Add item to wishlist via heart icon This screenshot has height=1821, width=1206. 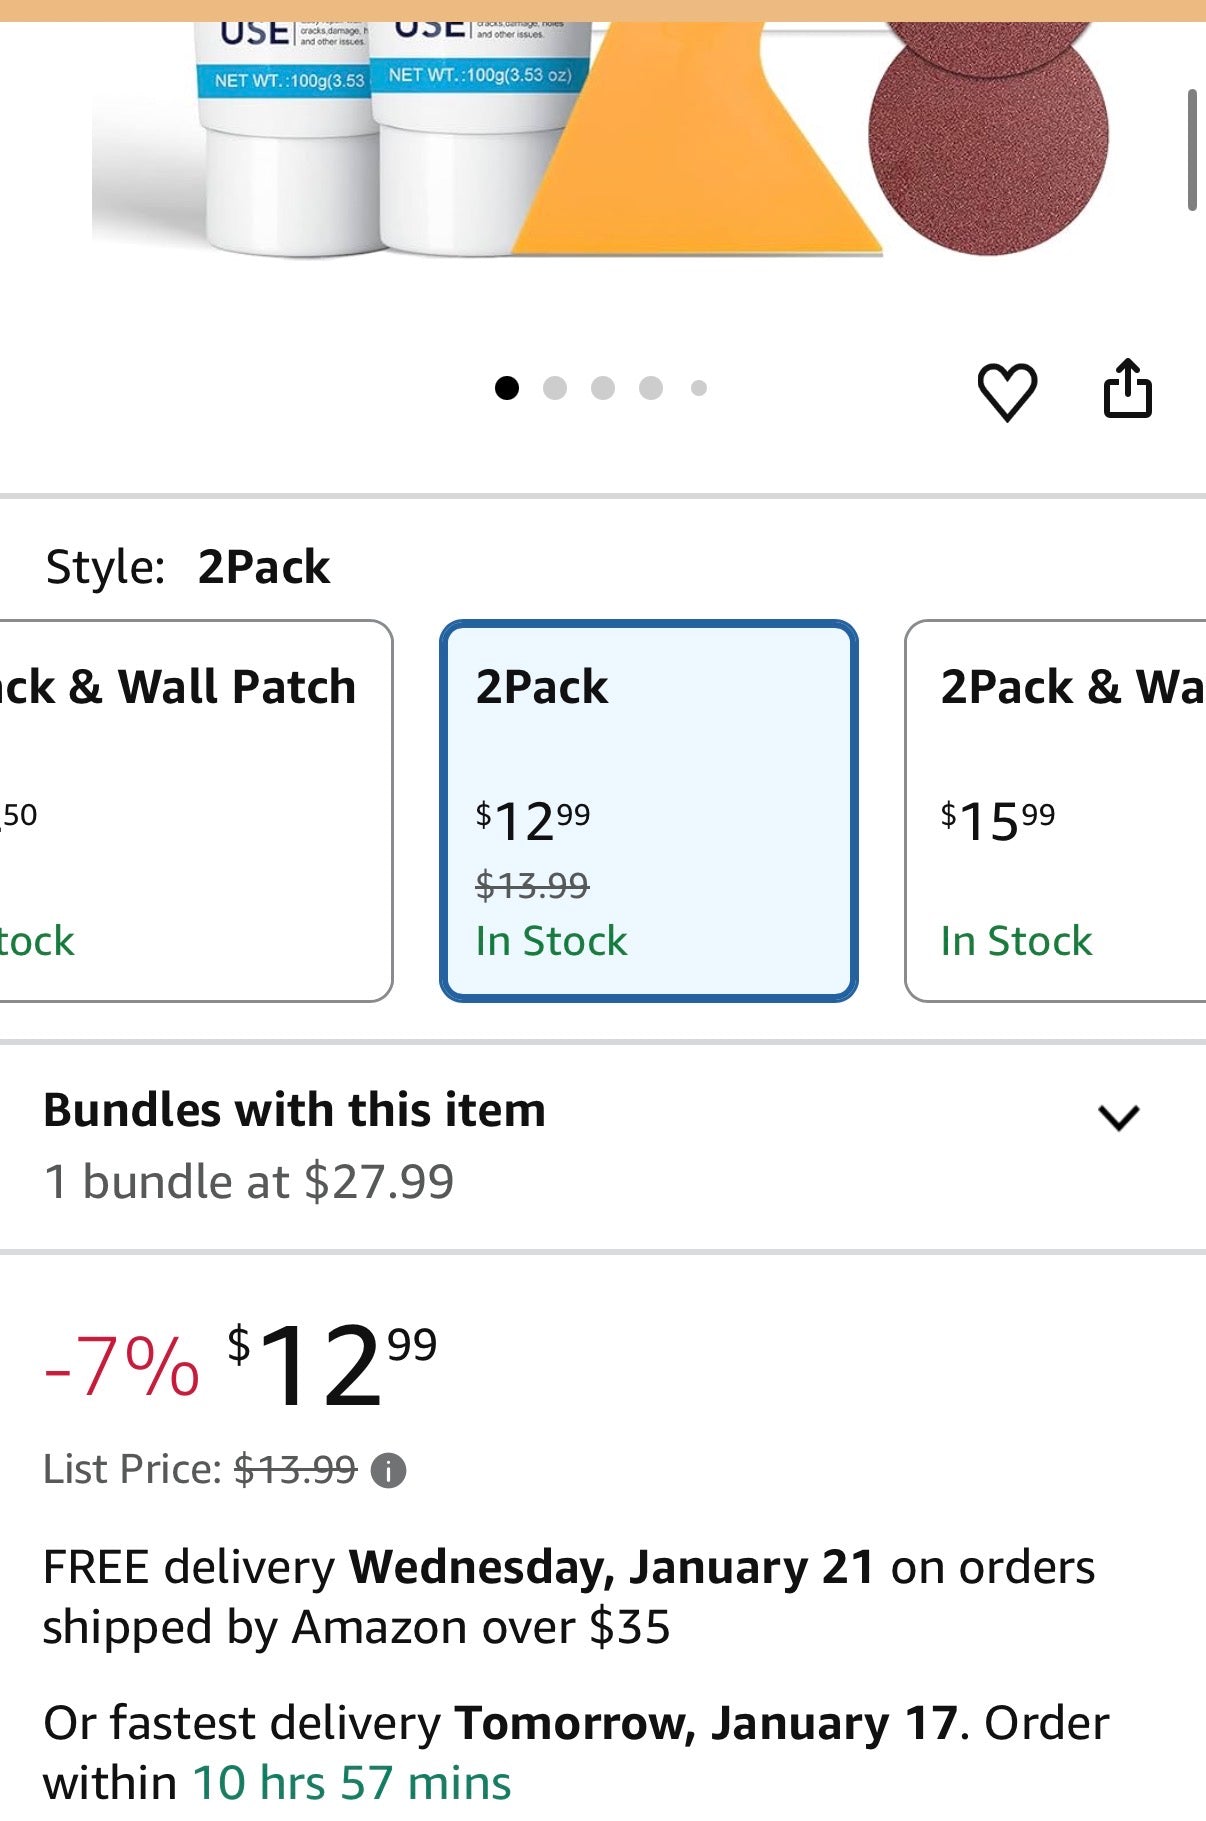(x=1009, y=389)
